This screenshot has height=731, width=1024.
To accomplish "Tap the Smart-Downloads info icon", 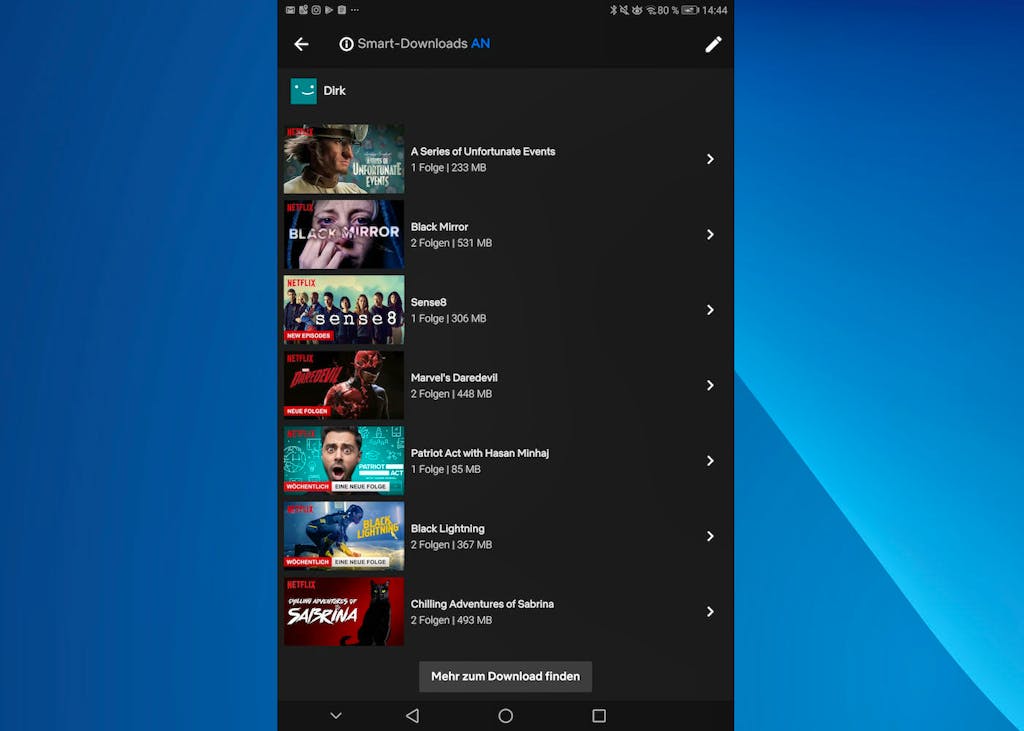I will 347,44.
